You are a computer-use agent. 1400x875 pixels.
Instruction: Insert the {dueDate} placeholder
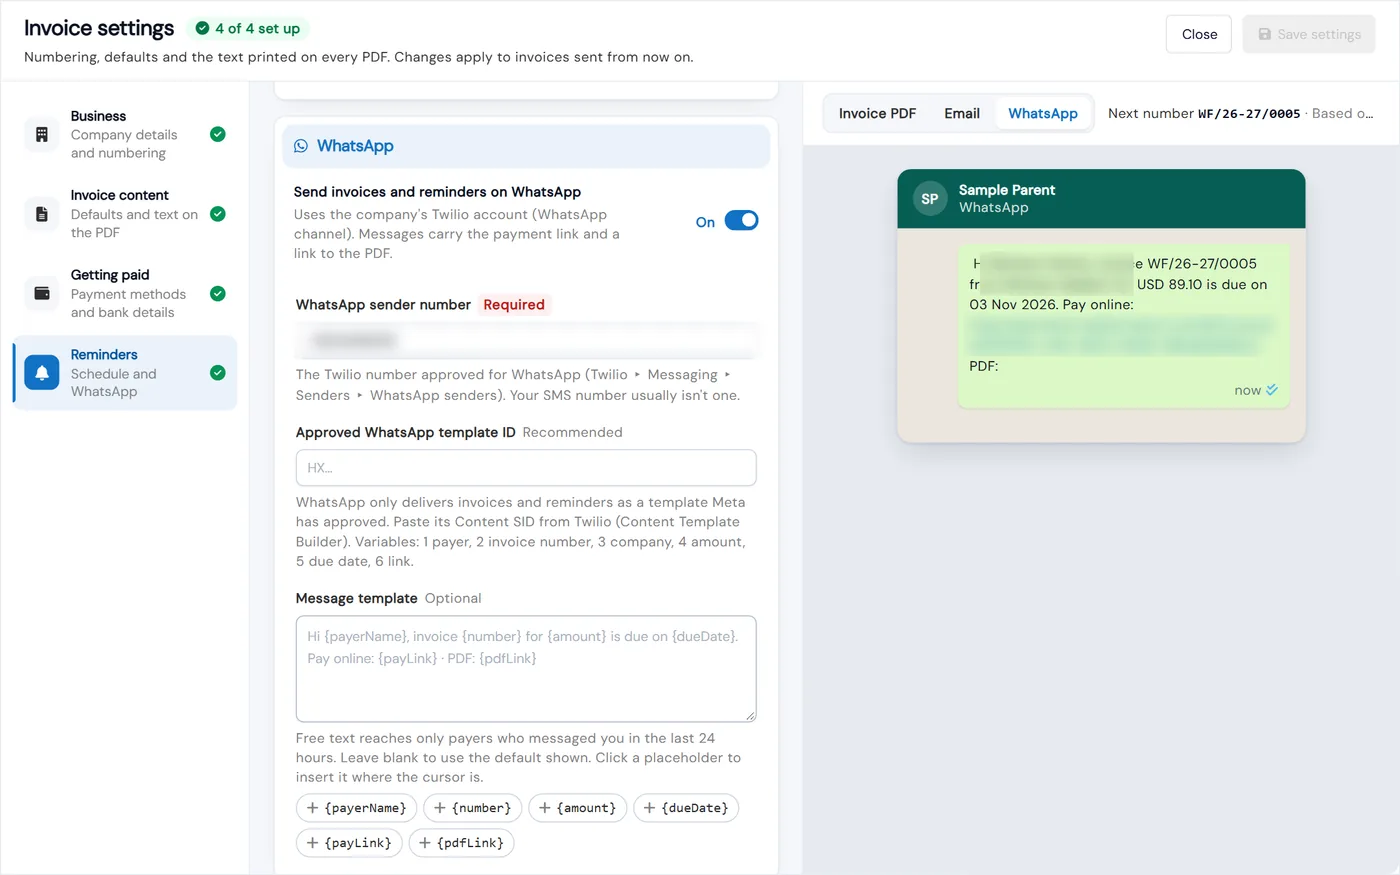(686, 808)
